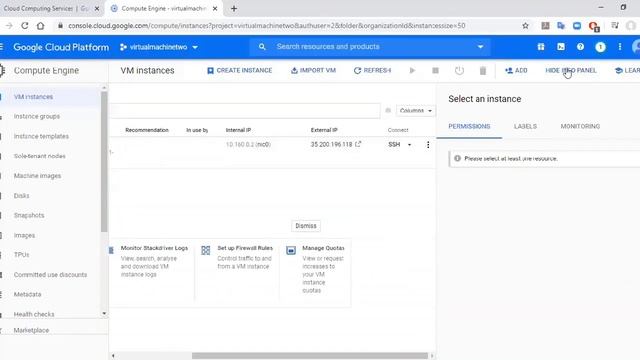Open a new browser tab
Viewport: 640px width, 360px height.
coord(234,9)
